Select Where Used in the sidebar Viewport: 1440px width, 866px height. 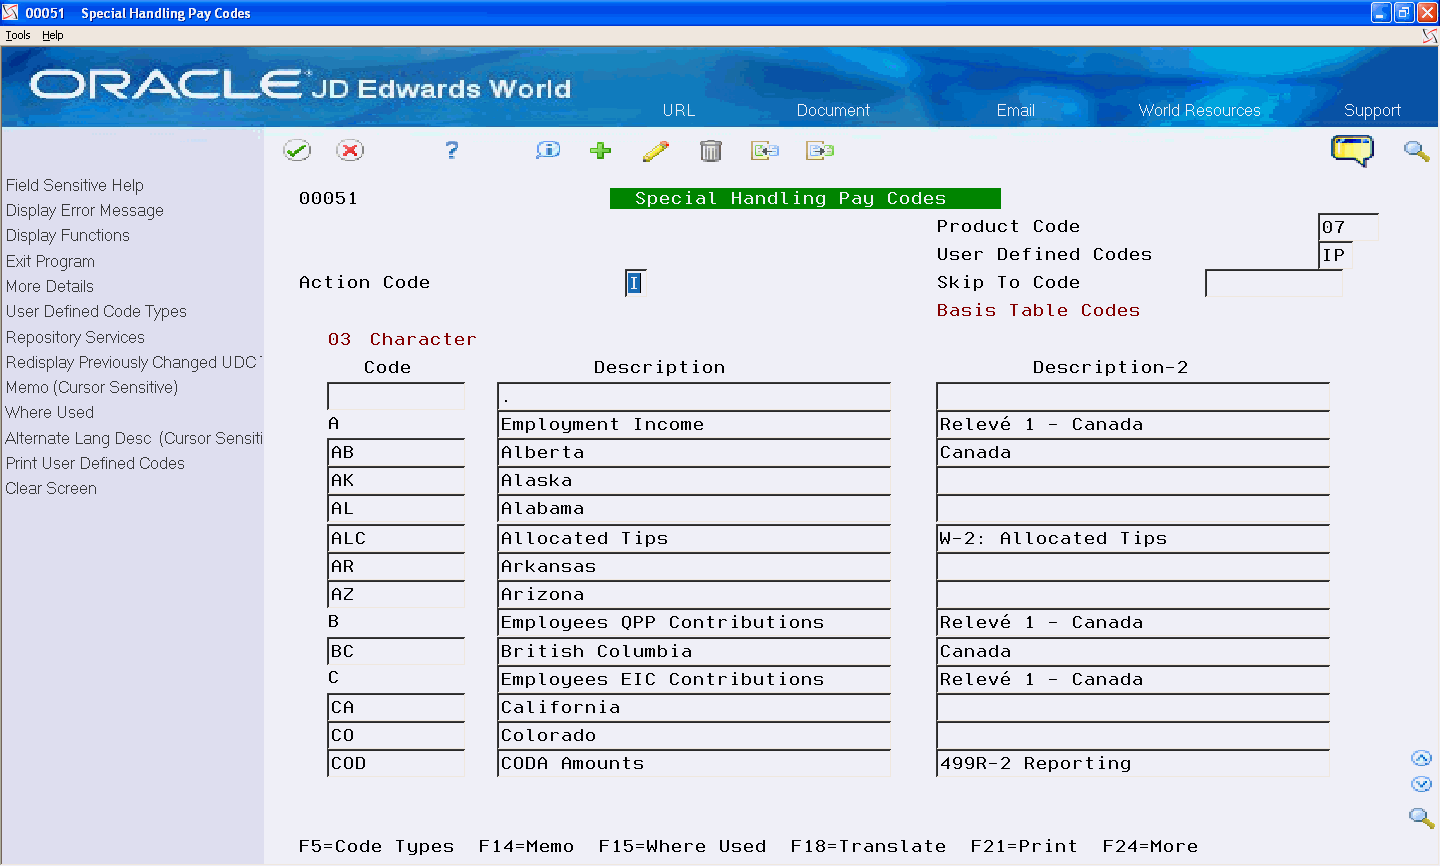[x=49, y=412]
